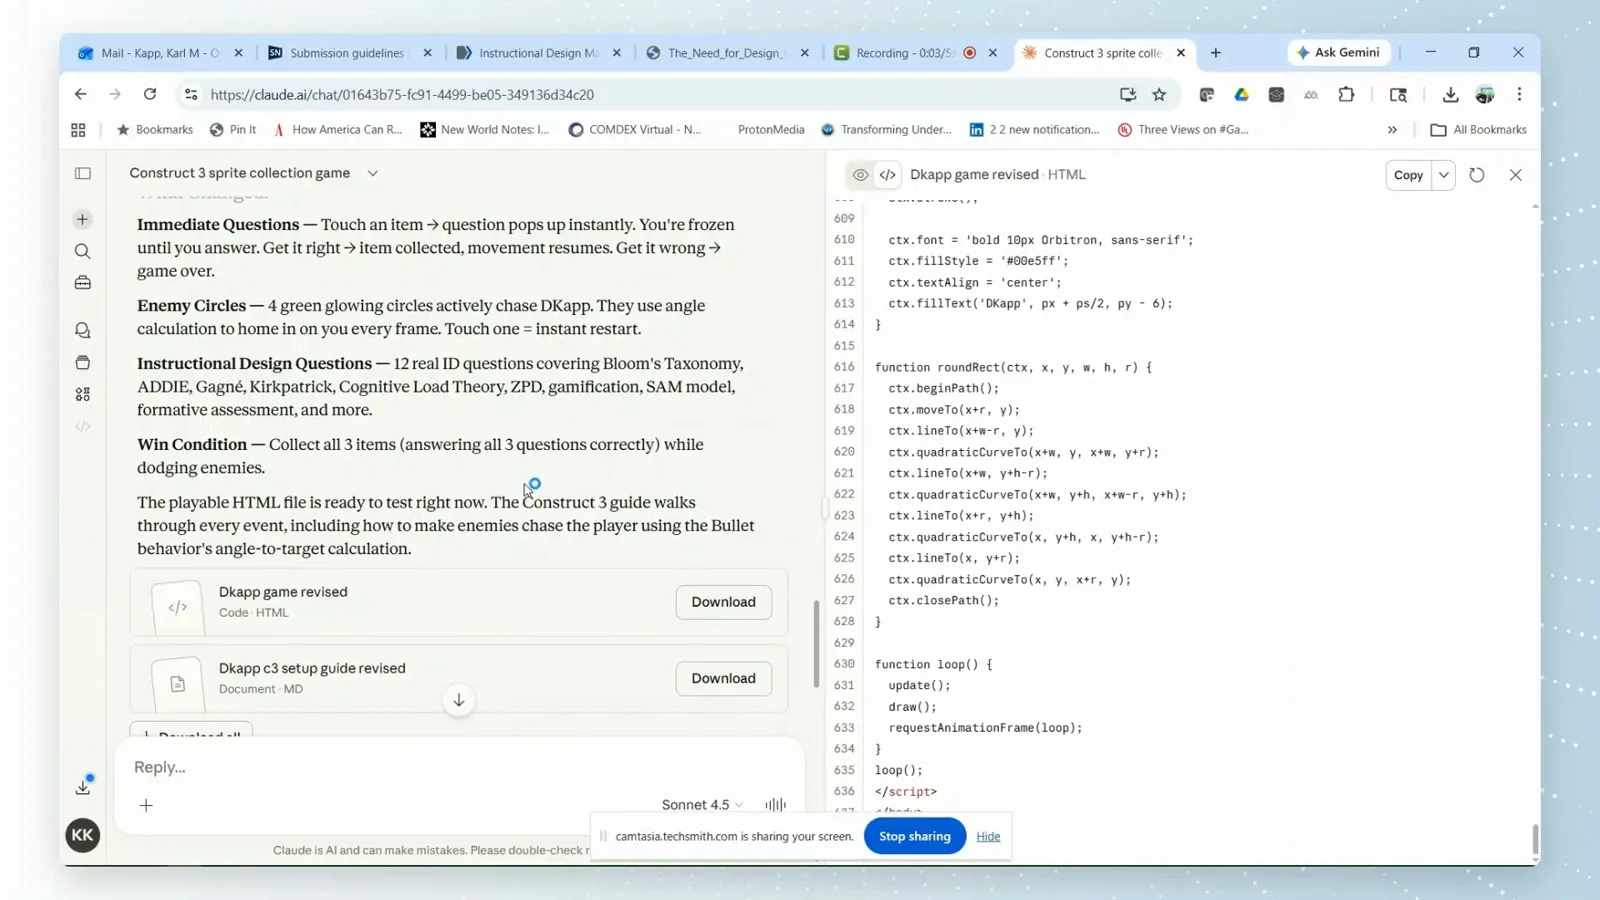Open the briefcase icon in Claude's sidebar

click(83, 283)
